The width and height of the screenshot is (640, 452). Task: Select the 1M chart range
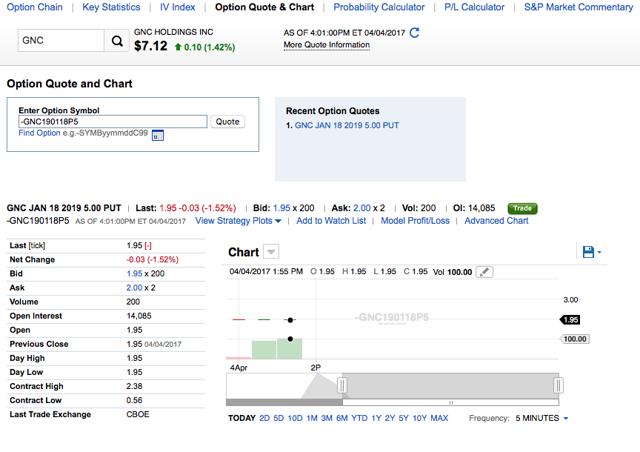click(312, 418)
